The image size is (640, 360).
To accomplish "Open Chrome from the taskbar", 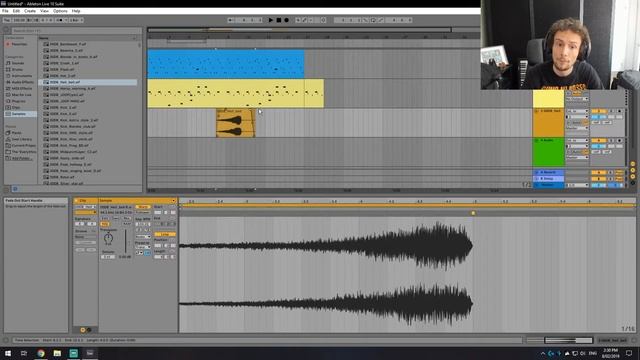I will (x=41, y=353).
